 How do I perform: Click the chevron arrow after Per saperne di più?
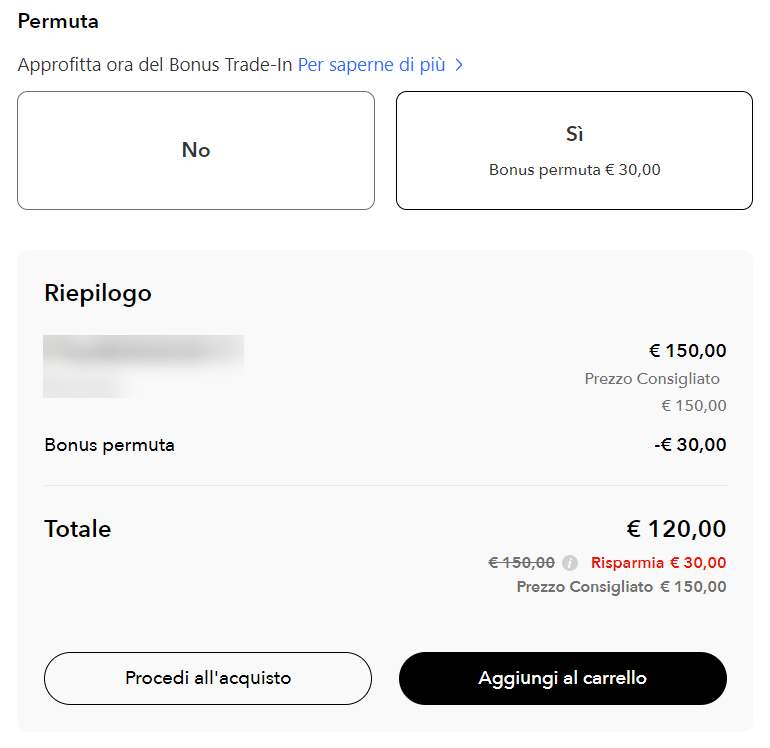click(459, 65)
